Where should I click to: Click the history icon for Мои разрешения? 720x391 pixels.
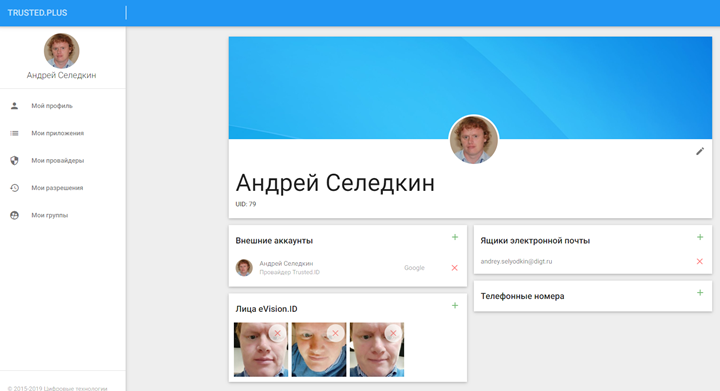(15, 188)
